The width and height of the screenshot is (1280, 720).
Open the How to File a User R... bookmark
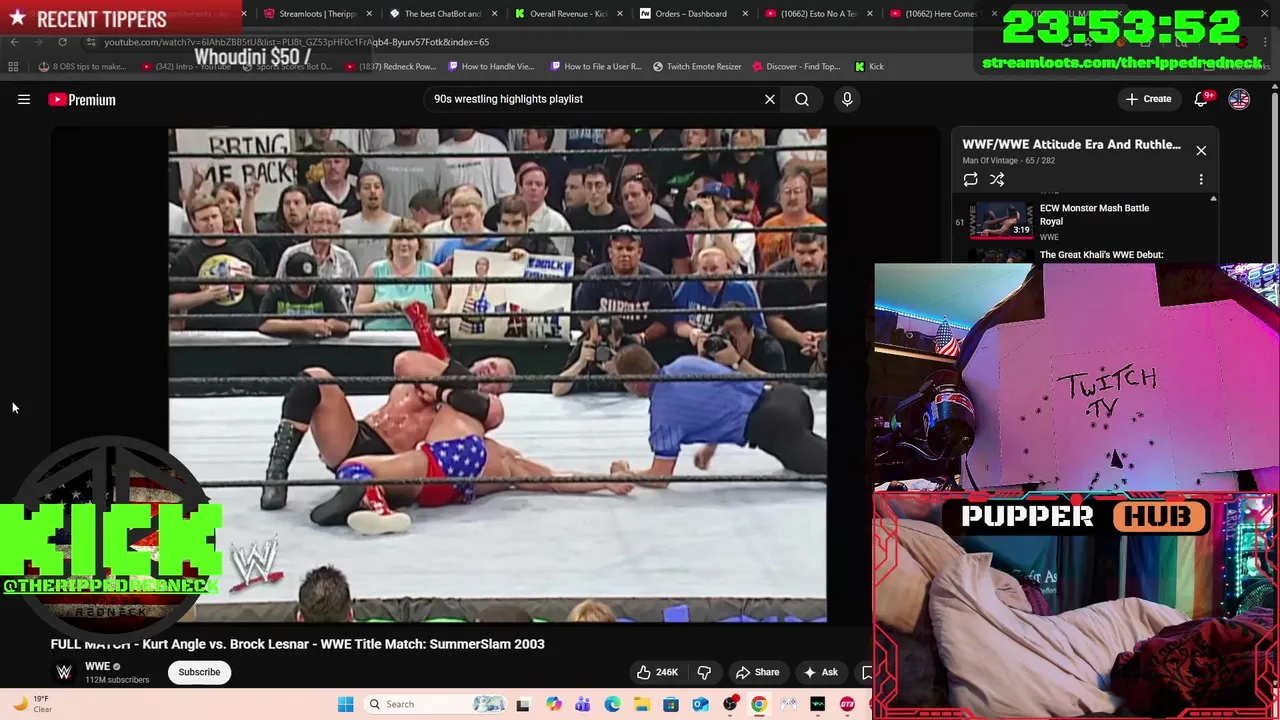pos(596,66)
